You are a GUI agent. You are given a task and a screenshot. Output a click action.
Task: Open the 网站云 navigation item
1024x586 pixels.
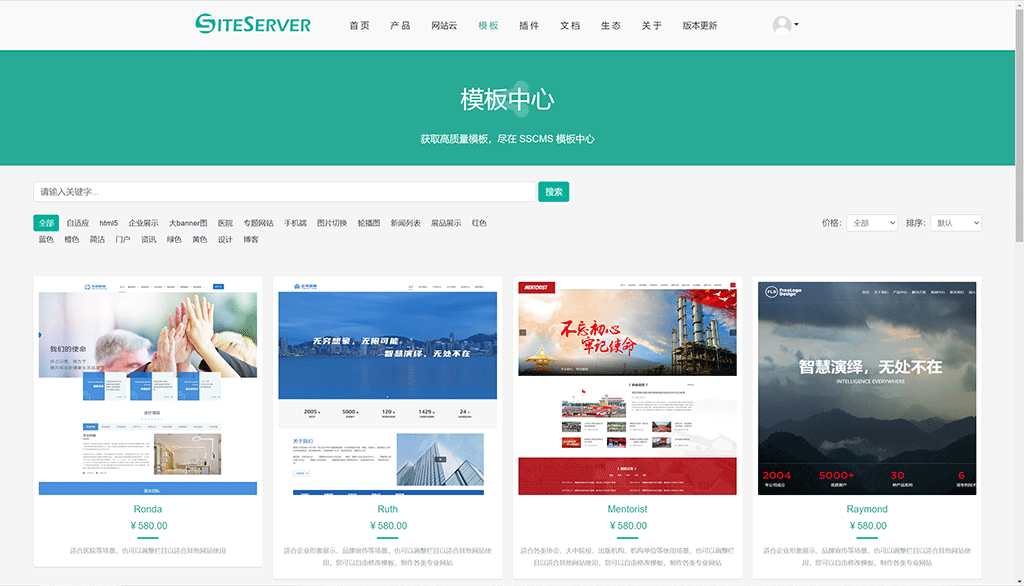[444, 25]
